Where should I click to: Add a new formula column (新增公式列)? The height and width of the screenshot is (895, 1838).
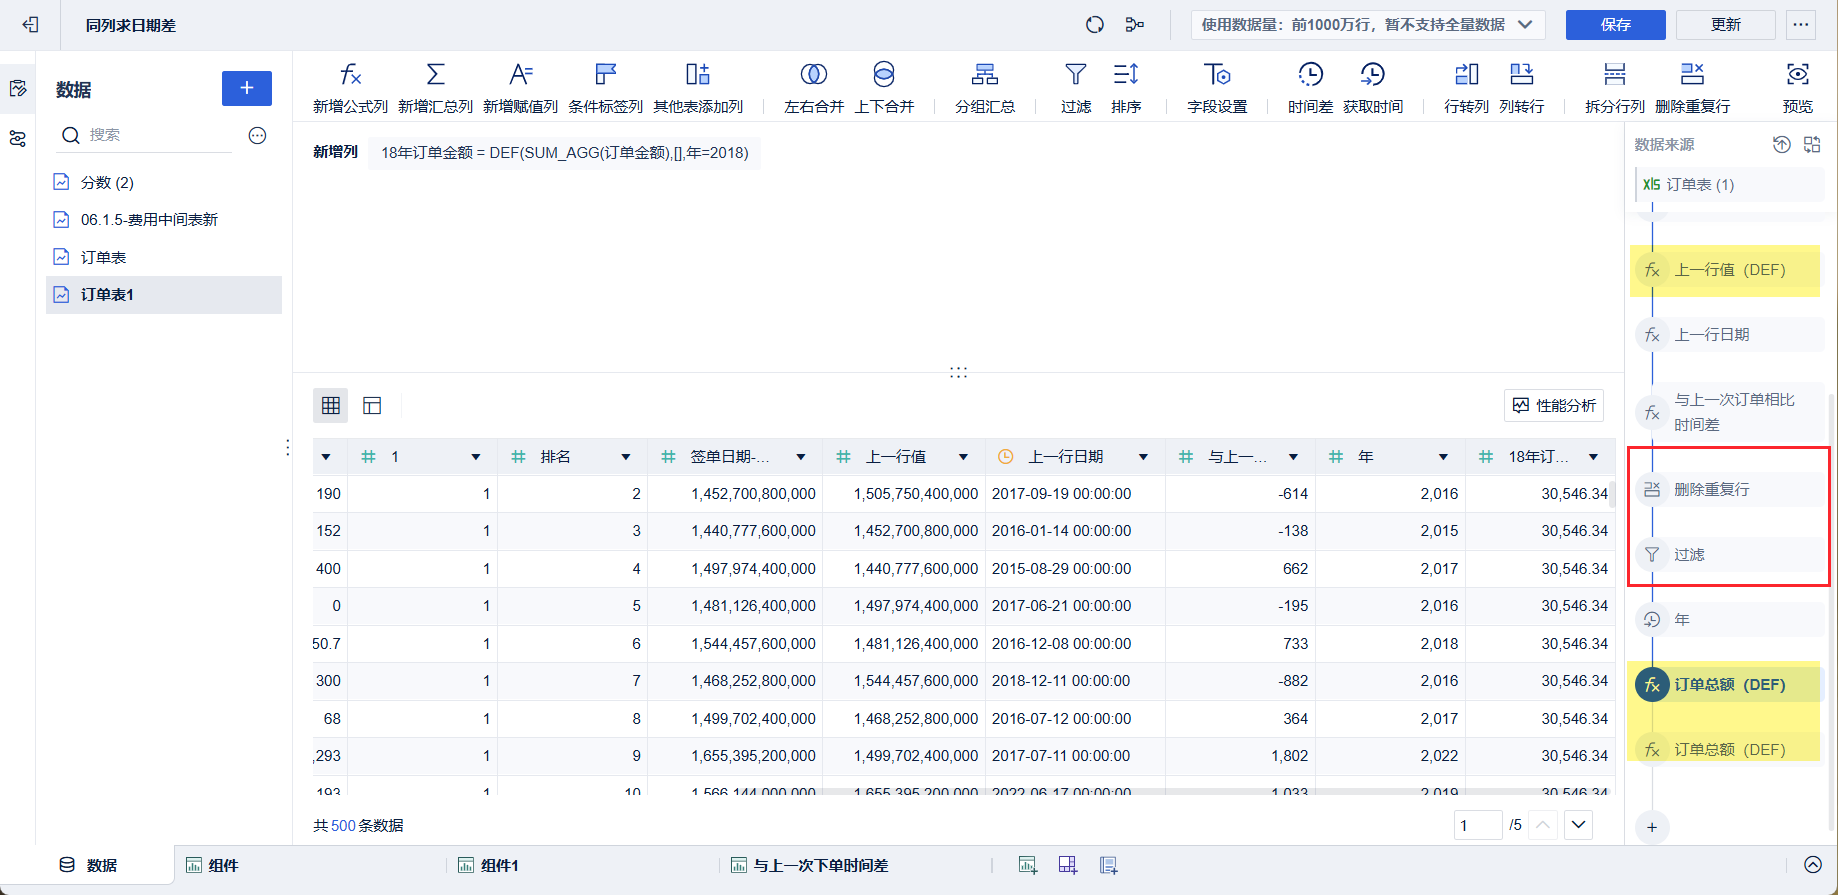click(x=350, y=87)
